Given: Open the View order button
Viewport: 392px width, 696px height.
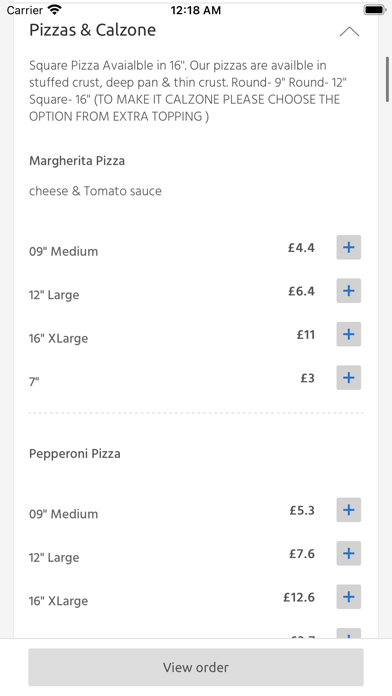Looking at the screenshot, I should click(x=196, y=667).
